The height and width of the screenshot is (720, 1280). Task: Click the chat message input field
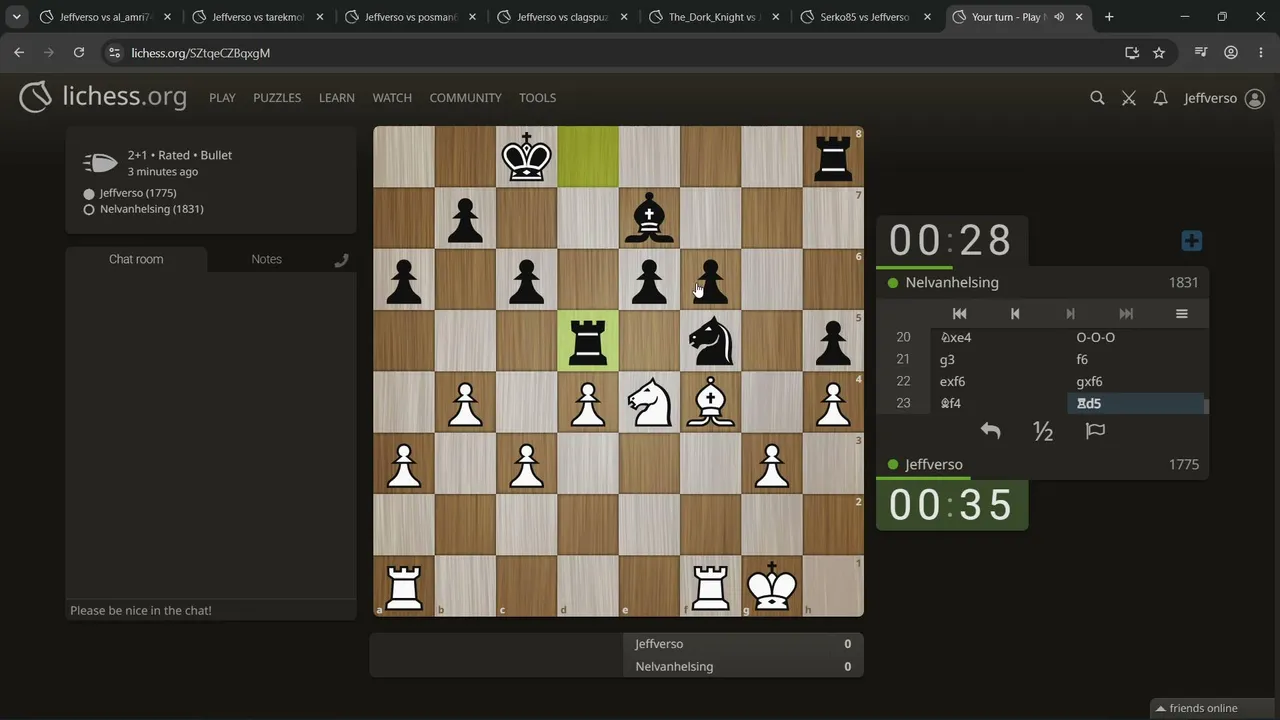tap(211, 610)
